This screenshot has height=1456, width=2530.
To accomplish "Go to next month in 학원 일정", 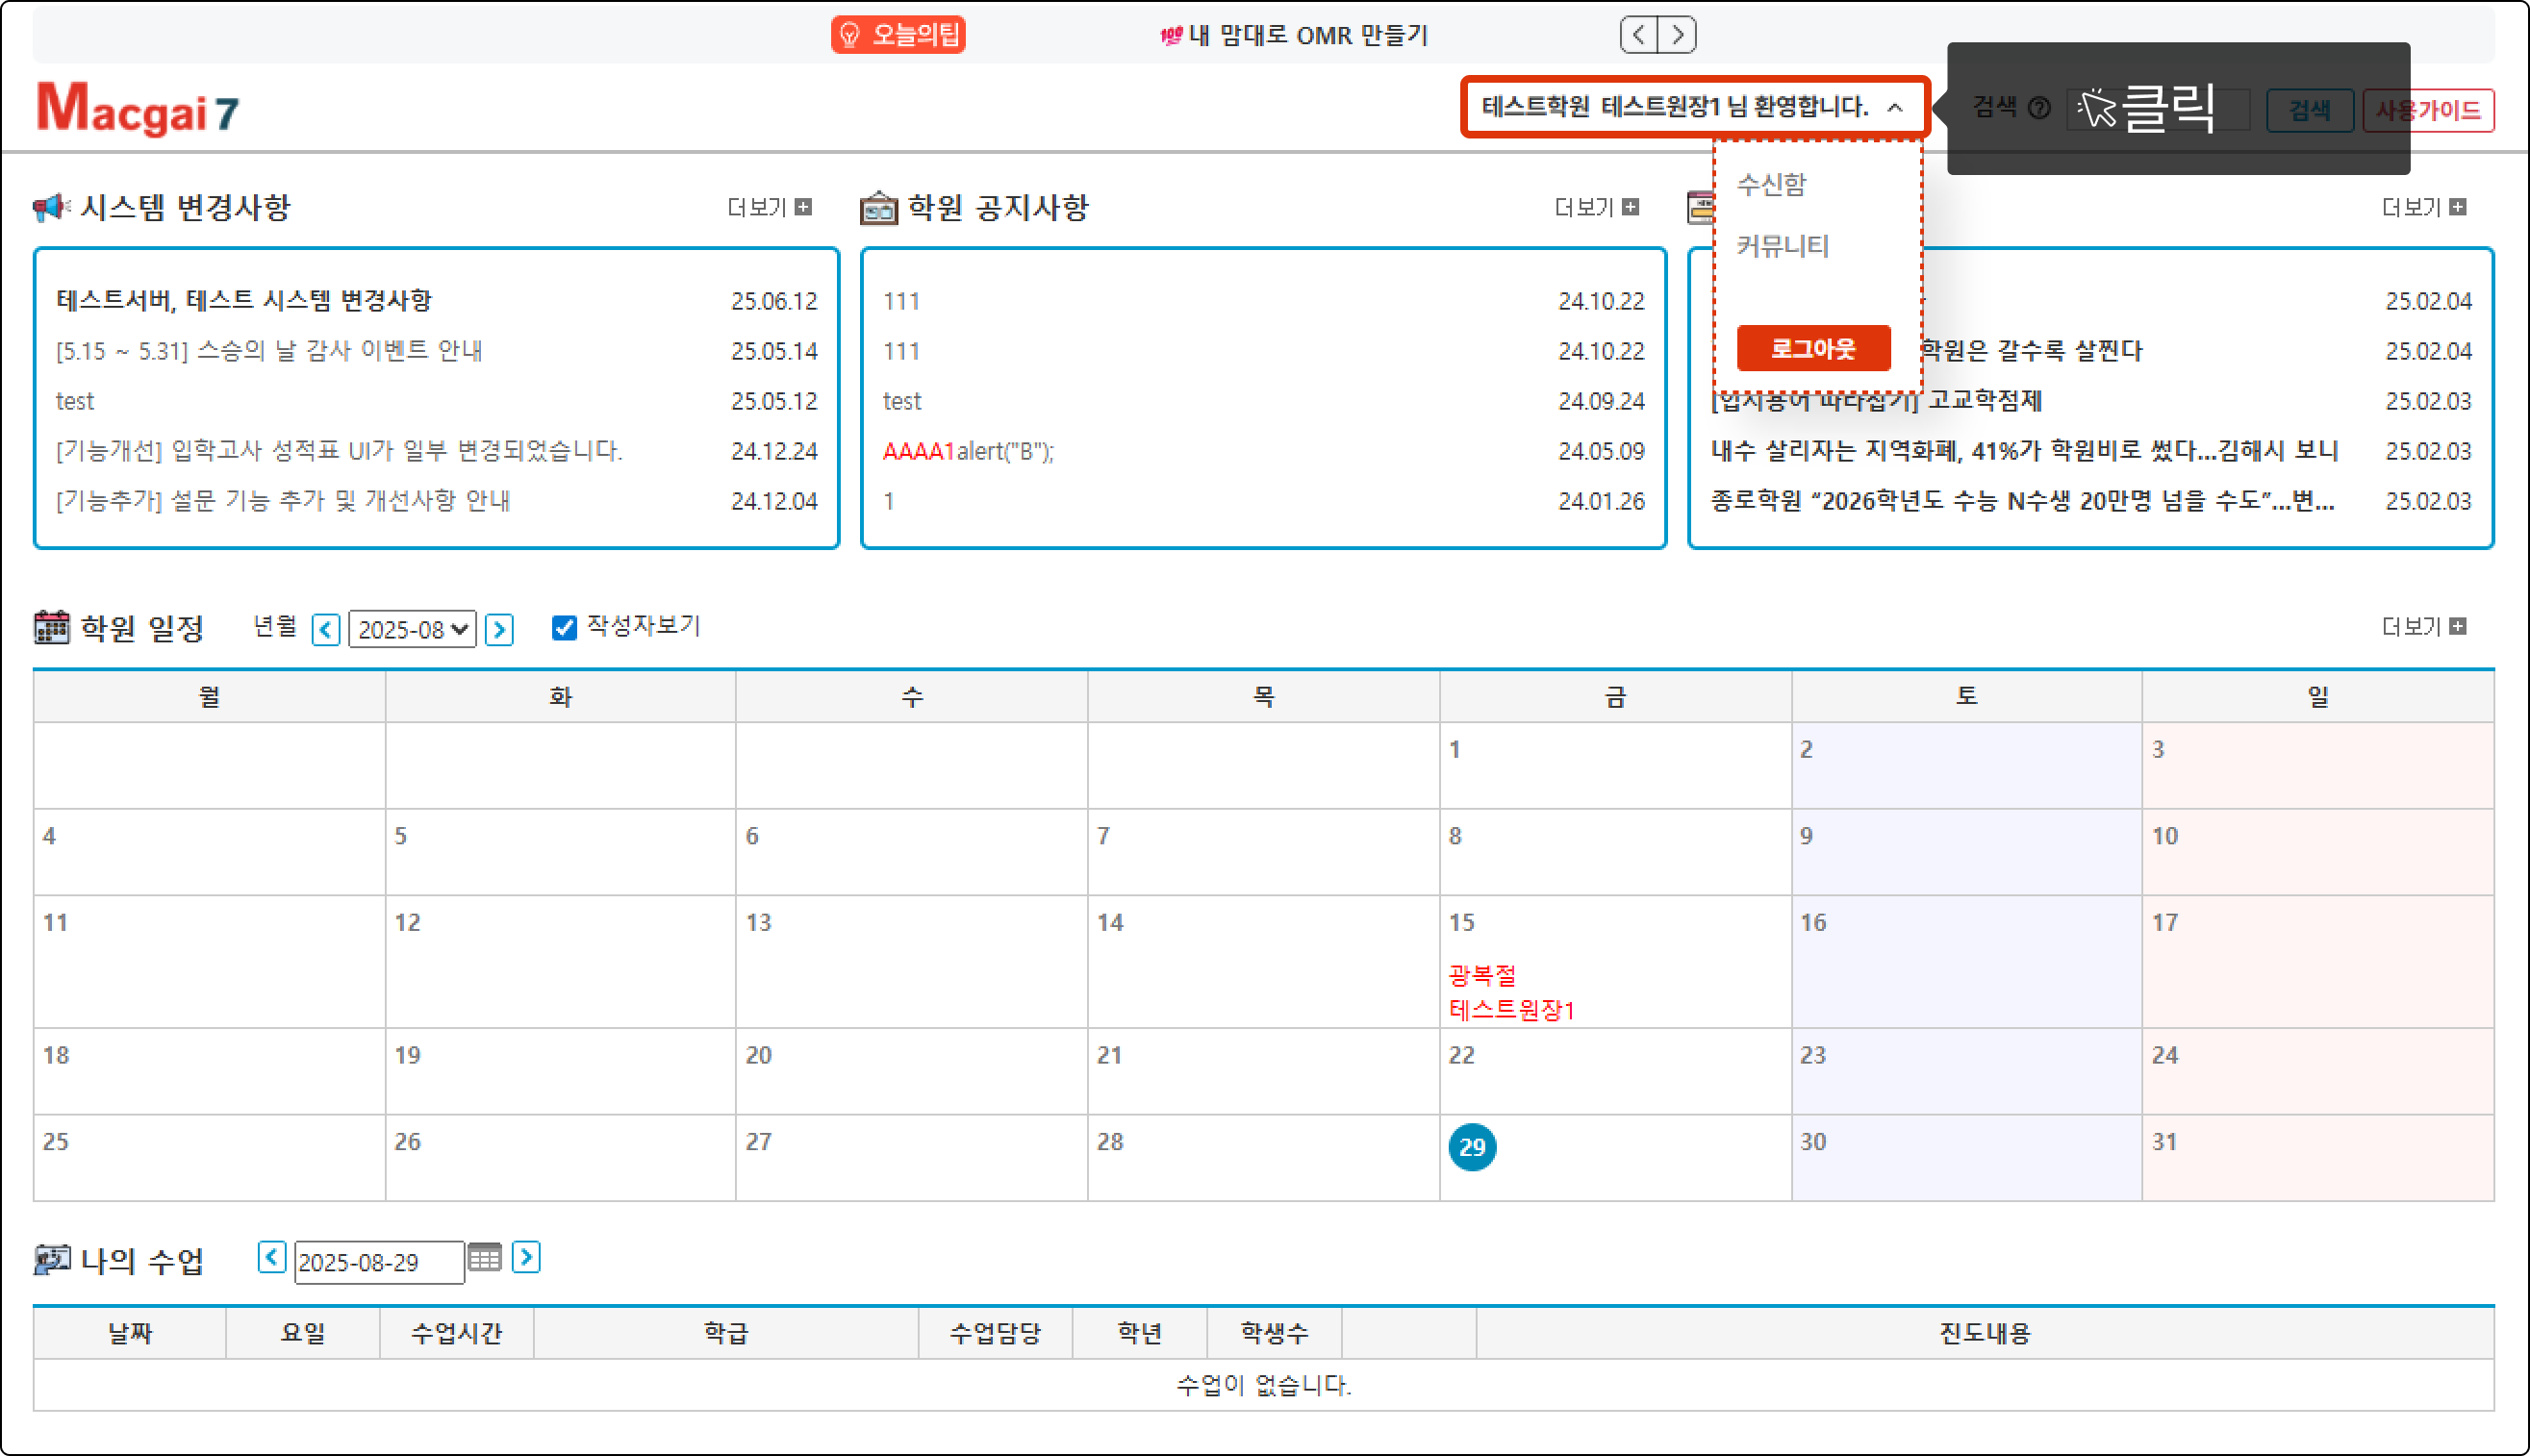I will 499,629.
